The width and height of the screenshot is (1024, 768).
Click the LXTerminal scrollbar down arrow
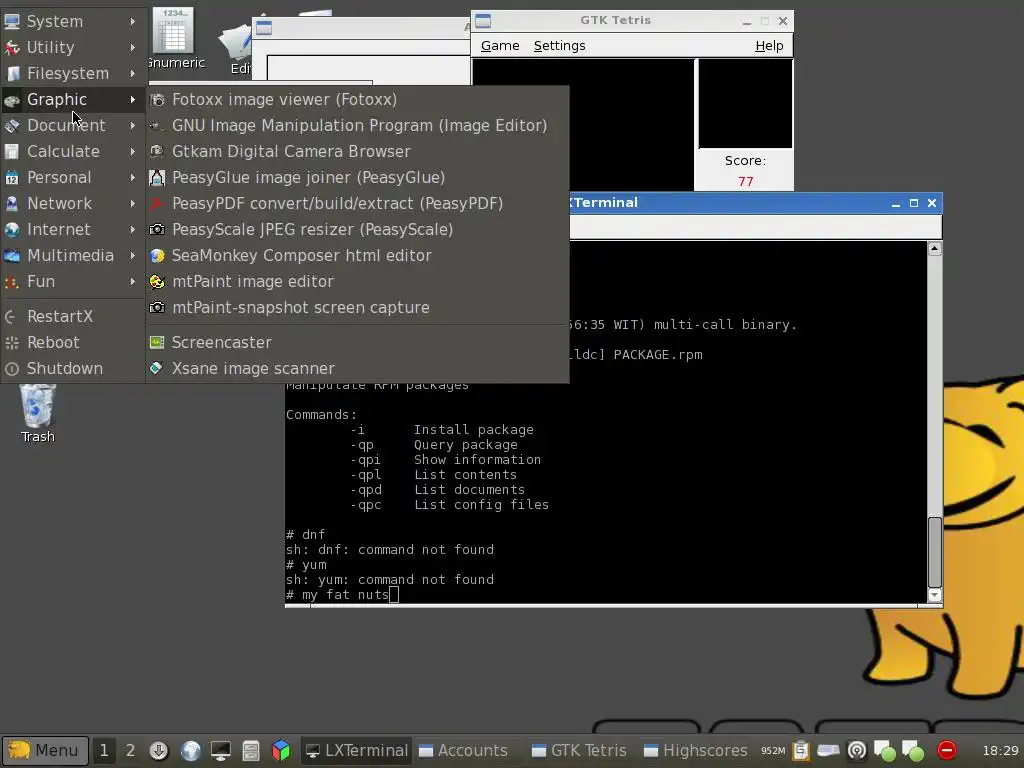pos(935,595)
